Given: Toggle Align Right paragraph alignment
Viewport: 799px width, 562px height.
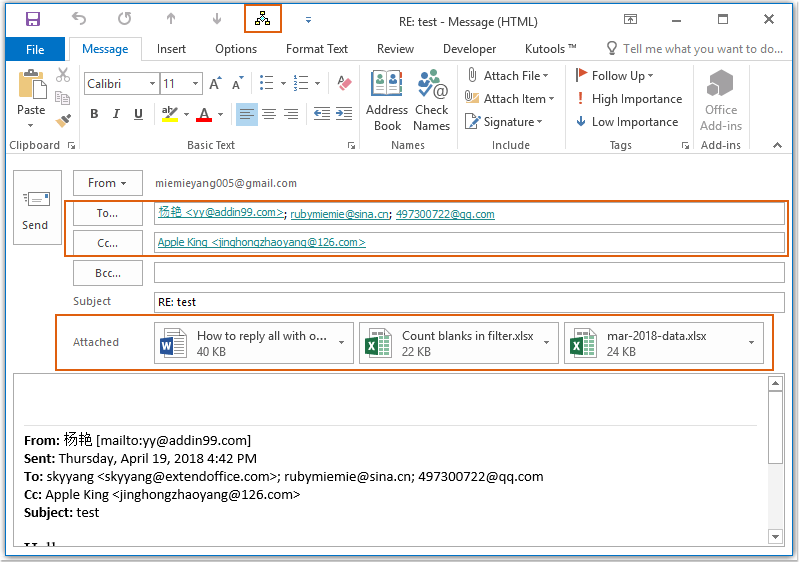Looking at the screenshot, I should pos(291,114).
